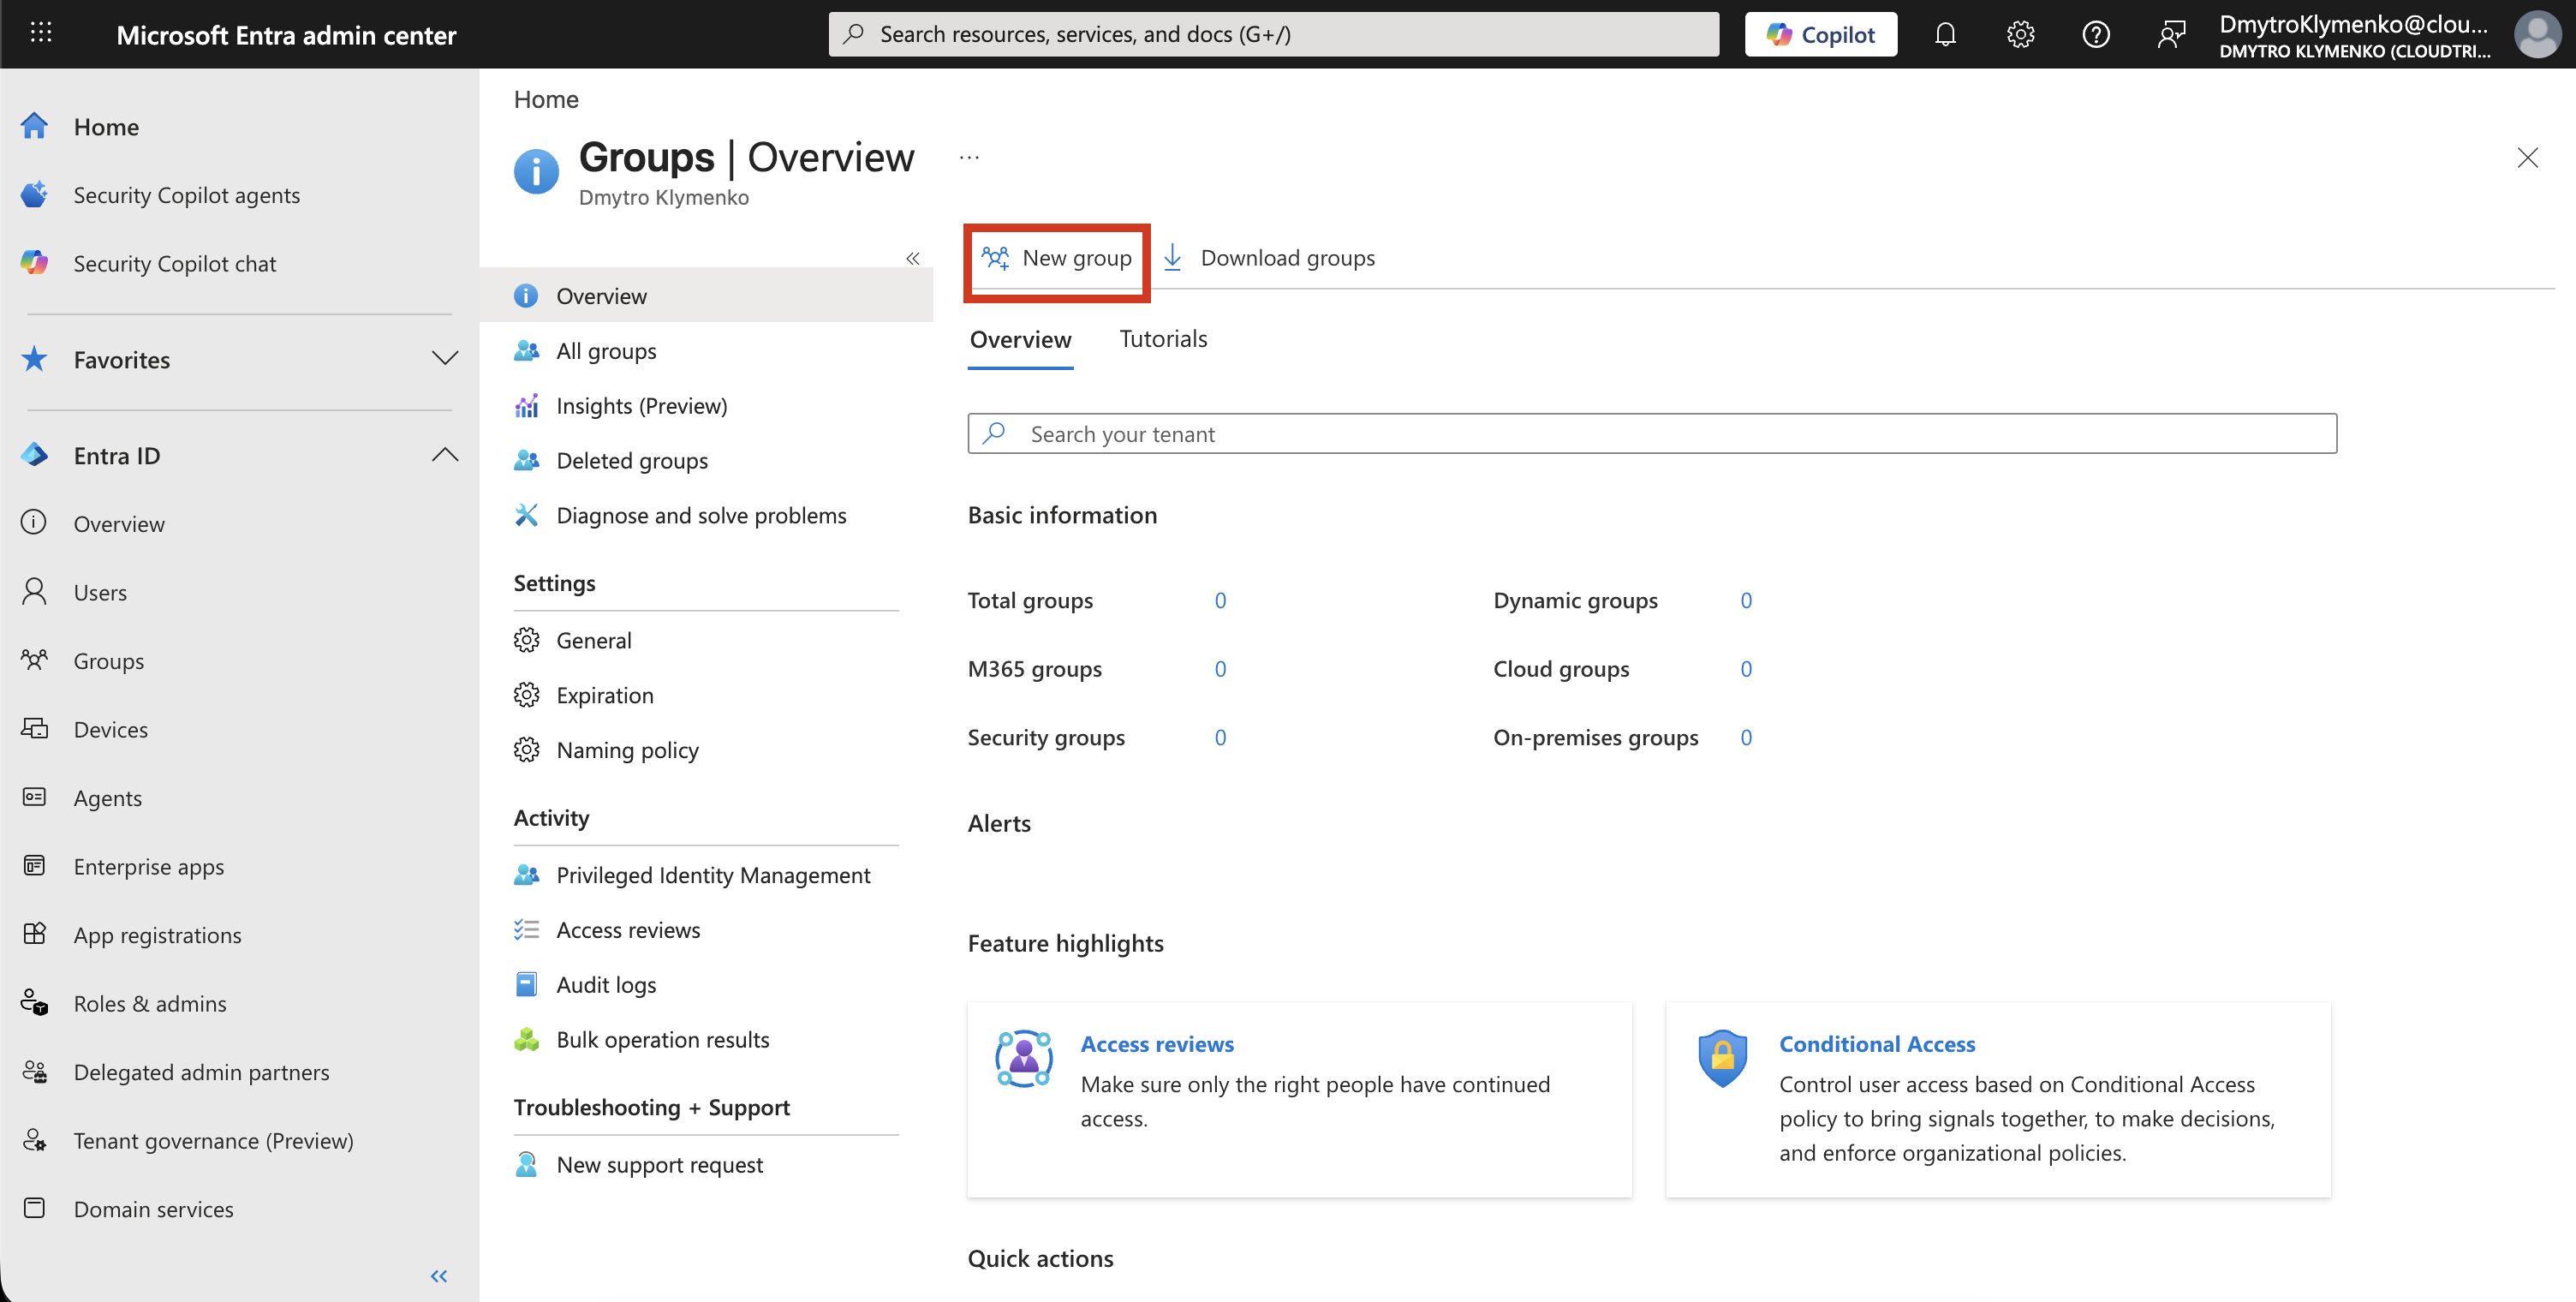Open the Access reviews feature link
This screenshot has width=2576, height=1302.
(1157, 1044)
